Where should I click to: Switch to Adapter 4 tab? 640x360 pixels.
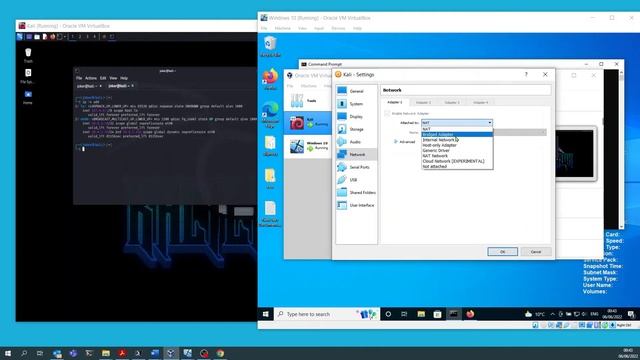[480, 102]
